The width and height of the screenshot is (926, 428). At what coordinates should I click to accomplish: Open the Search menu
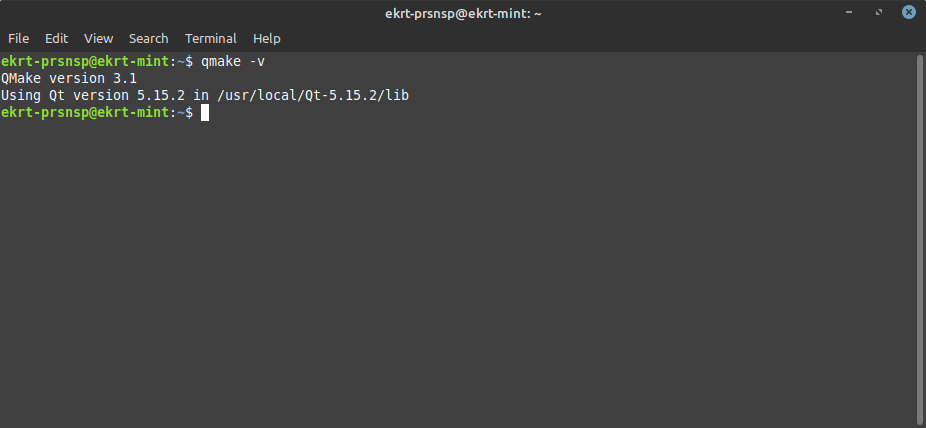click(x=148, y=38)
